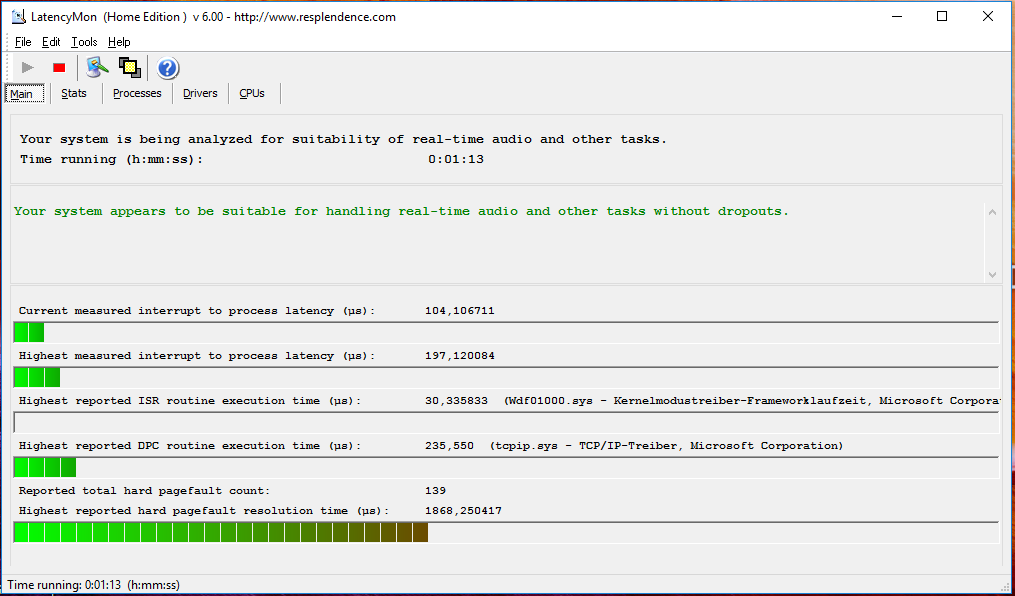This screenshot has height=596, width=1015.
Task: Click 'Highest reported DPC routine execution time' label
Action: tap(190, 446)
